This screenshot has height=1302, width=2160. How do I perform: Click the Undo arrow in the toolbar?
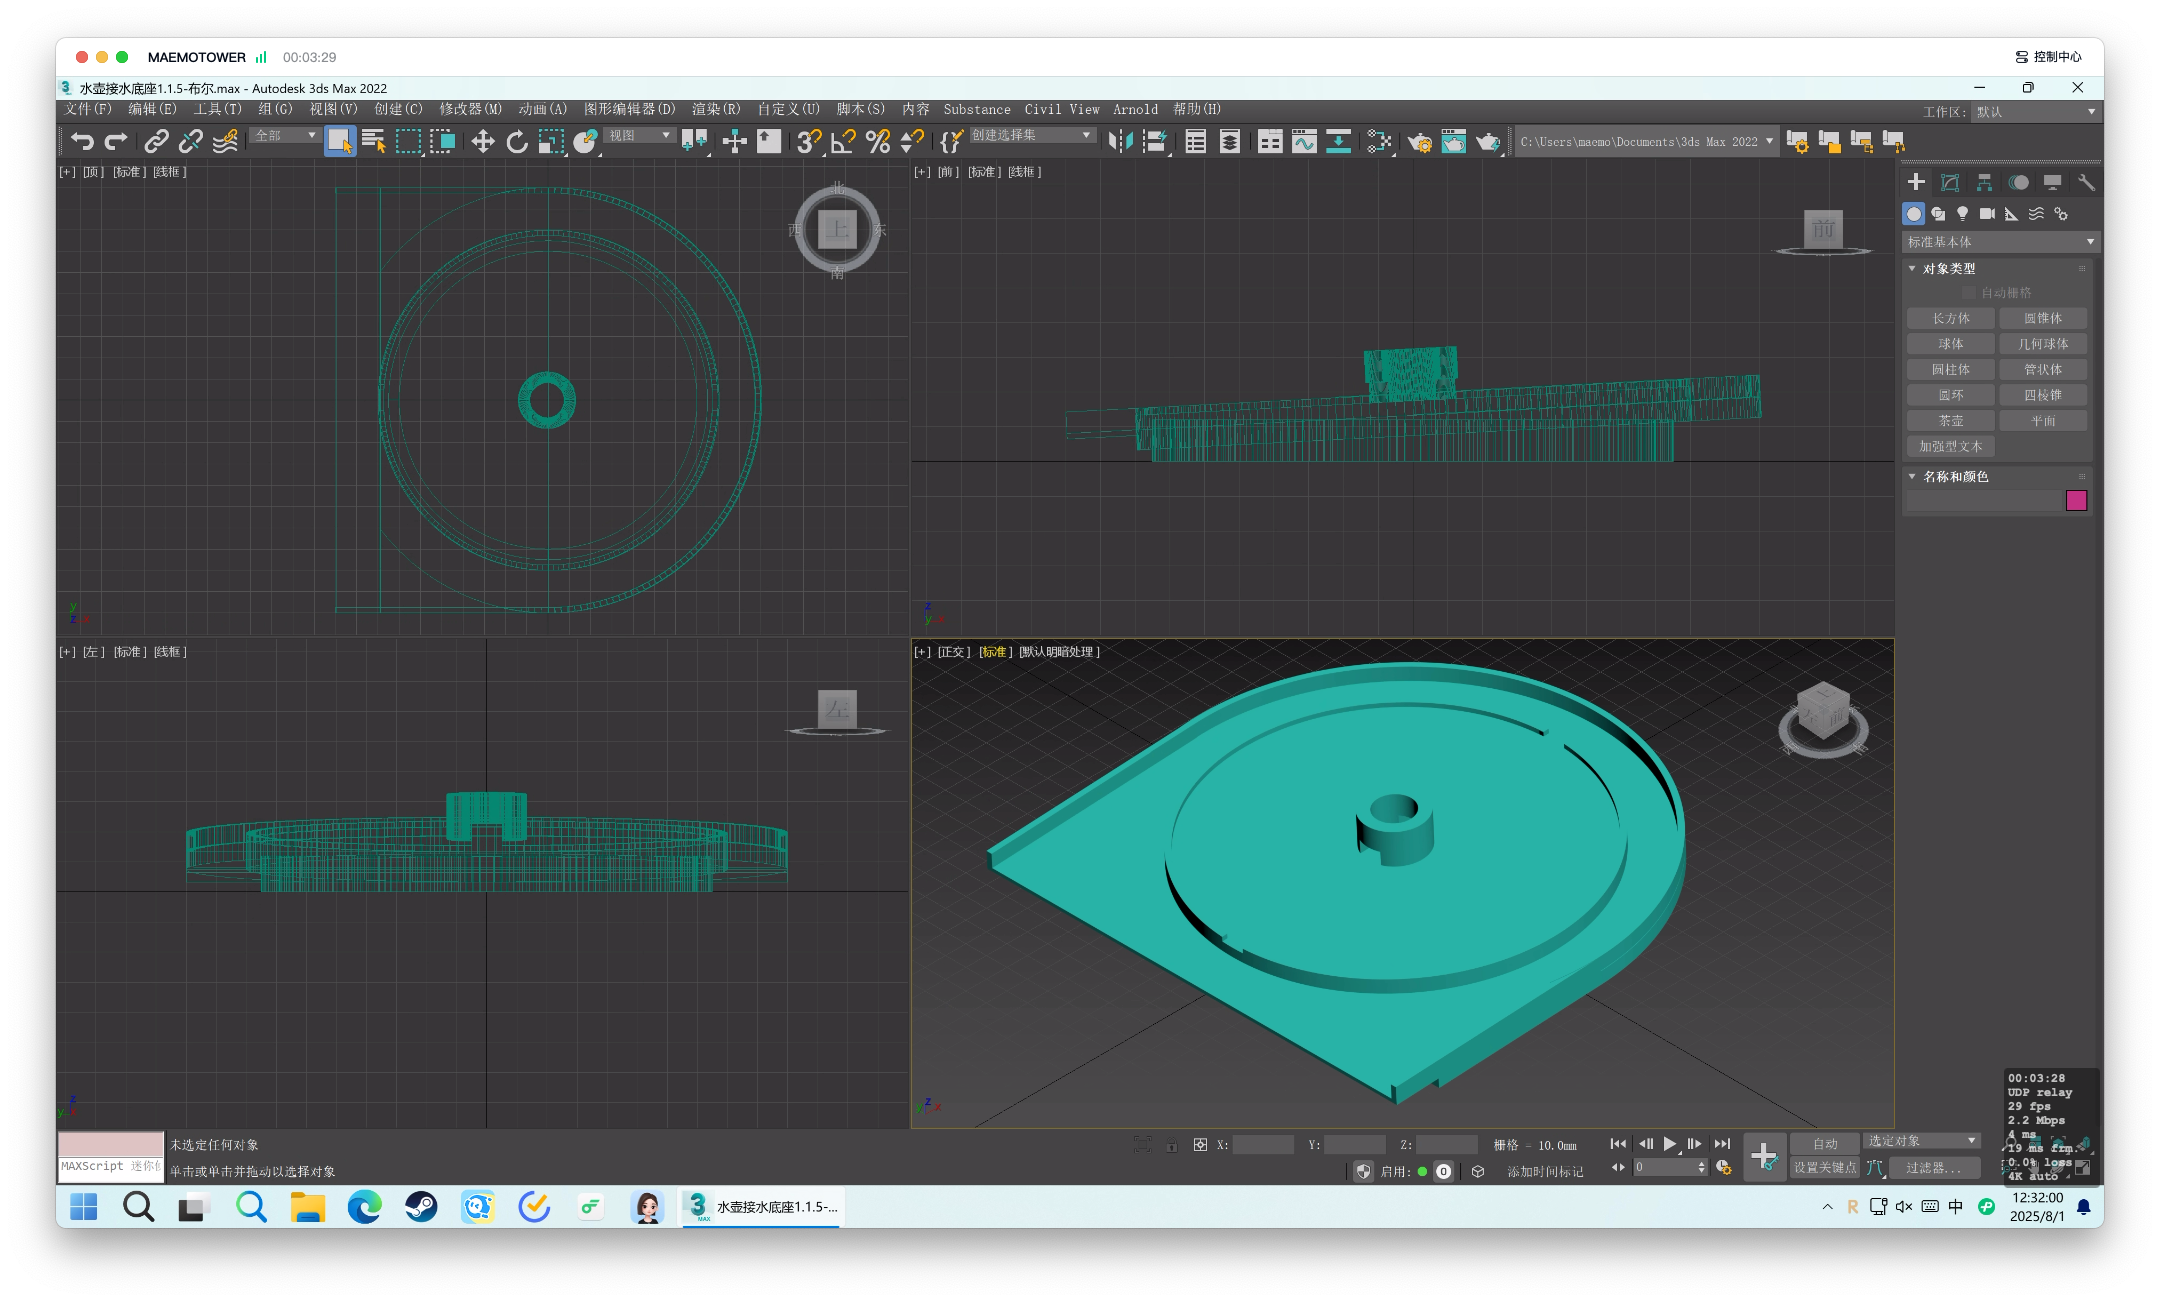point(82,141)
